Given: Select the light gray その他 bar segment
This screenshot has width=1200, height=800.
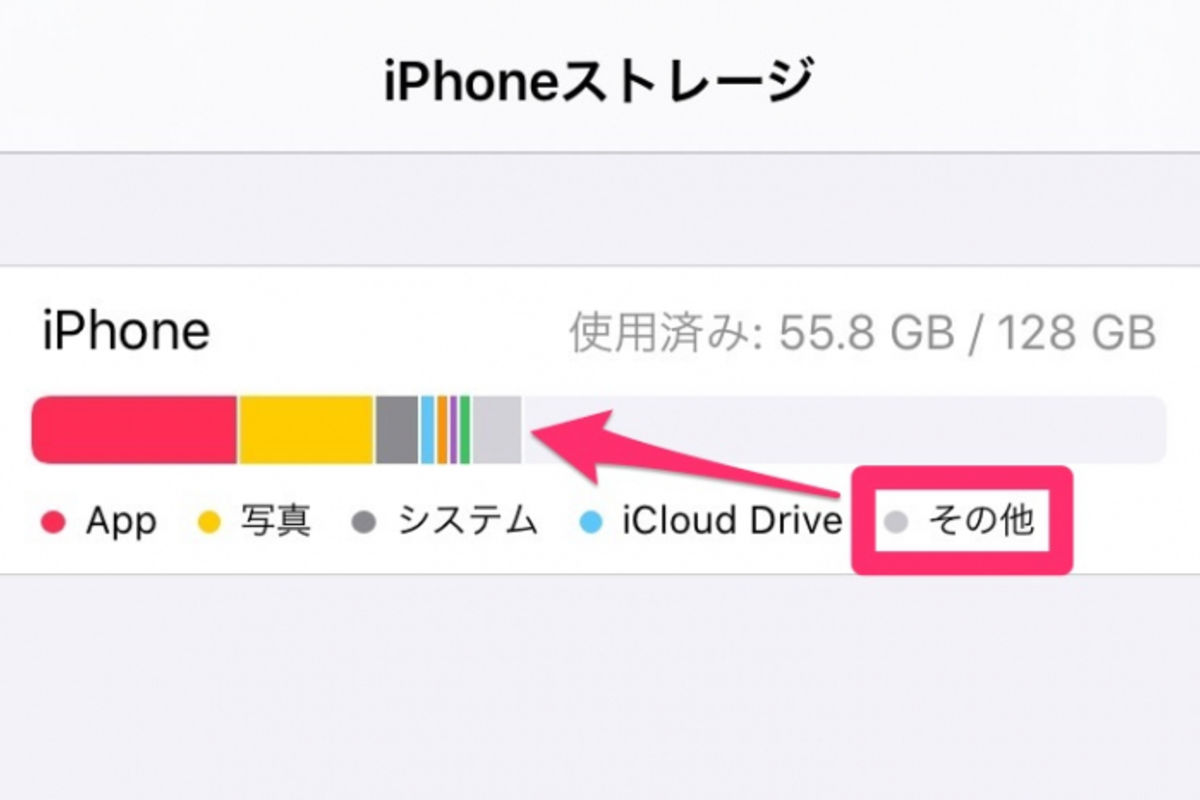Looking at the screenshot, I should pyautogui.click(x=497, y=430).
